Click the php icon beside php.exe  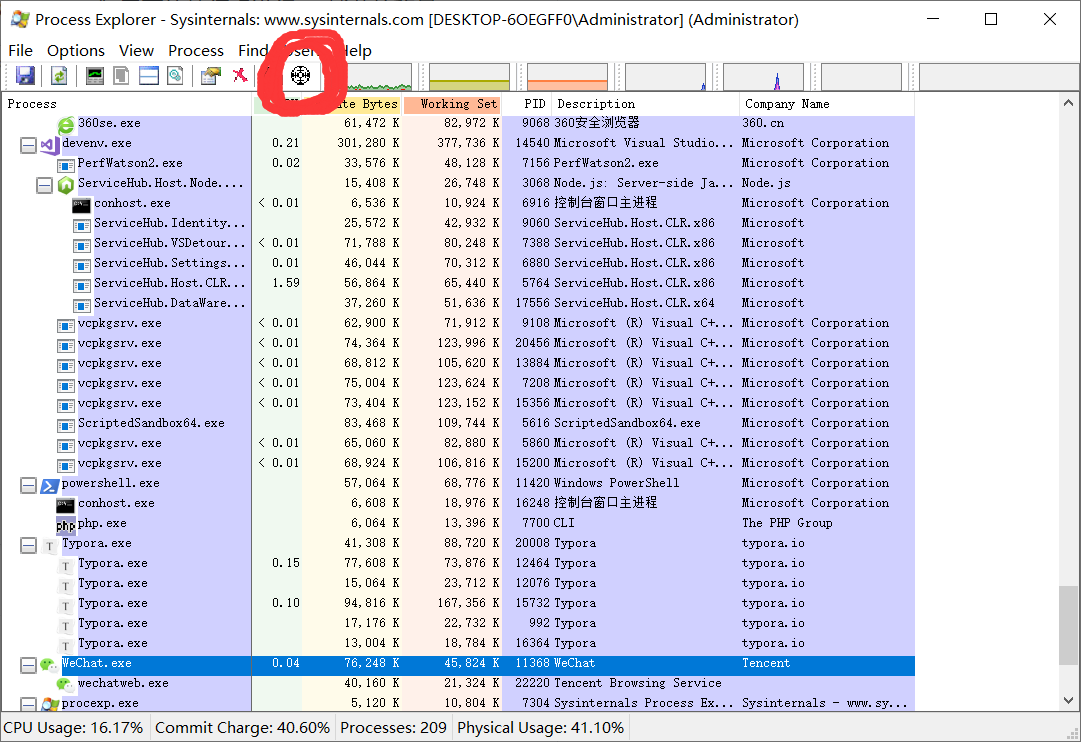click(65, 525)
